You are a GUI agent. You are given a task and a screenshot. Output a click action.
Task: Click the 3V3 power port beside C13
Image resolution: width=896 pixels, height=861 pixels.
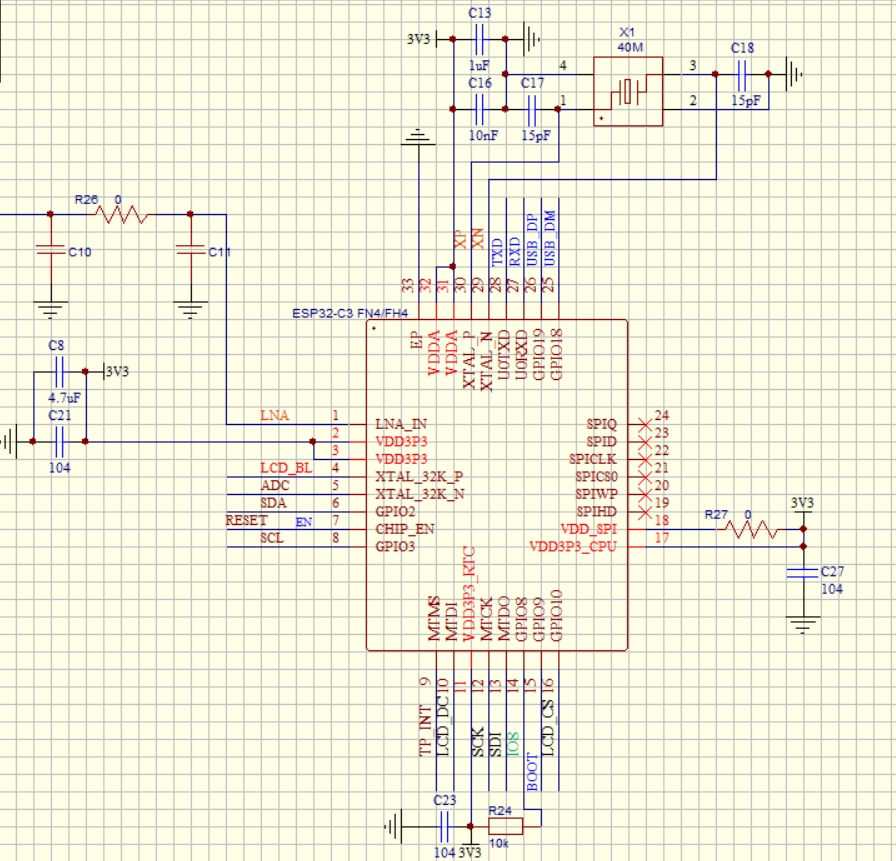pos(422,39)
